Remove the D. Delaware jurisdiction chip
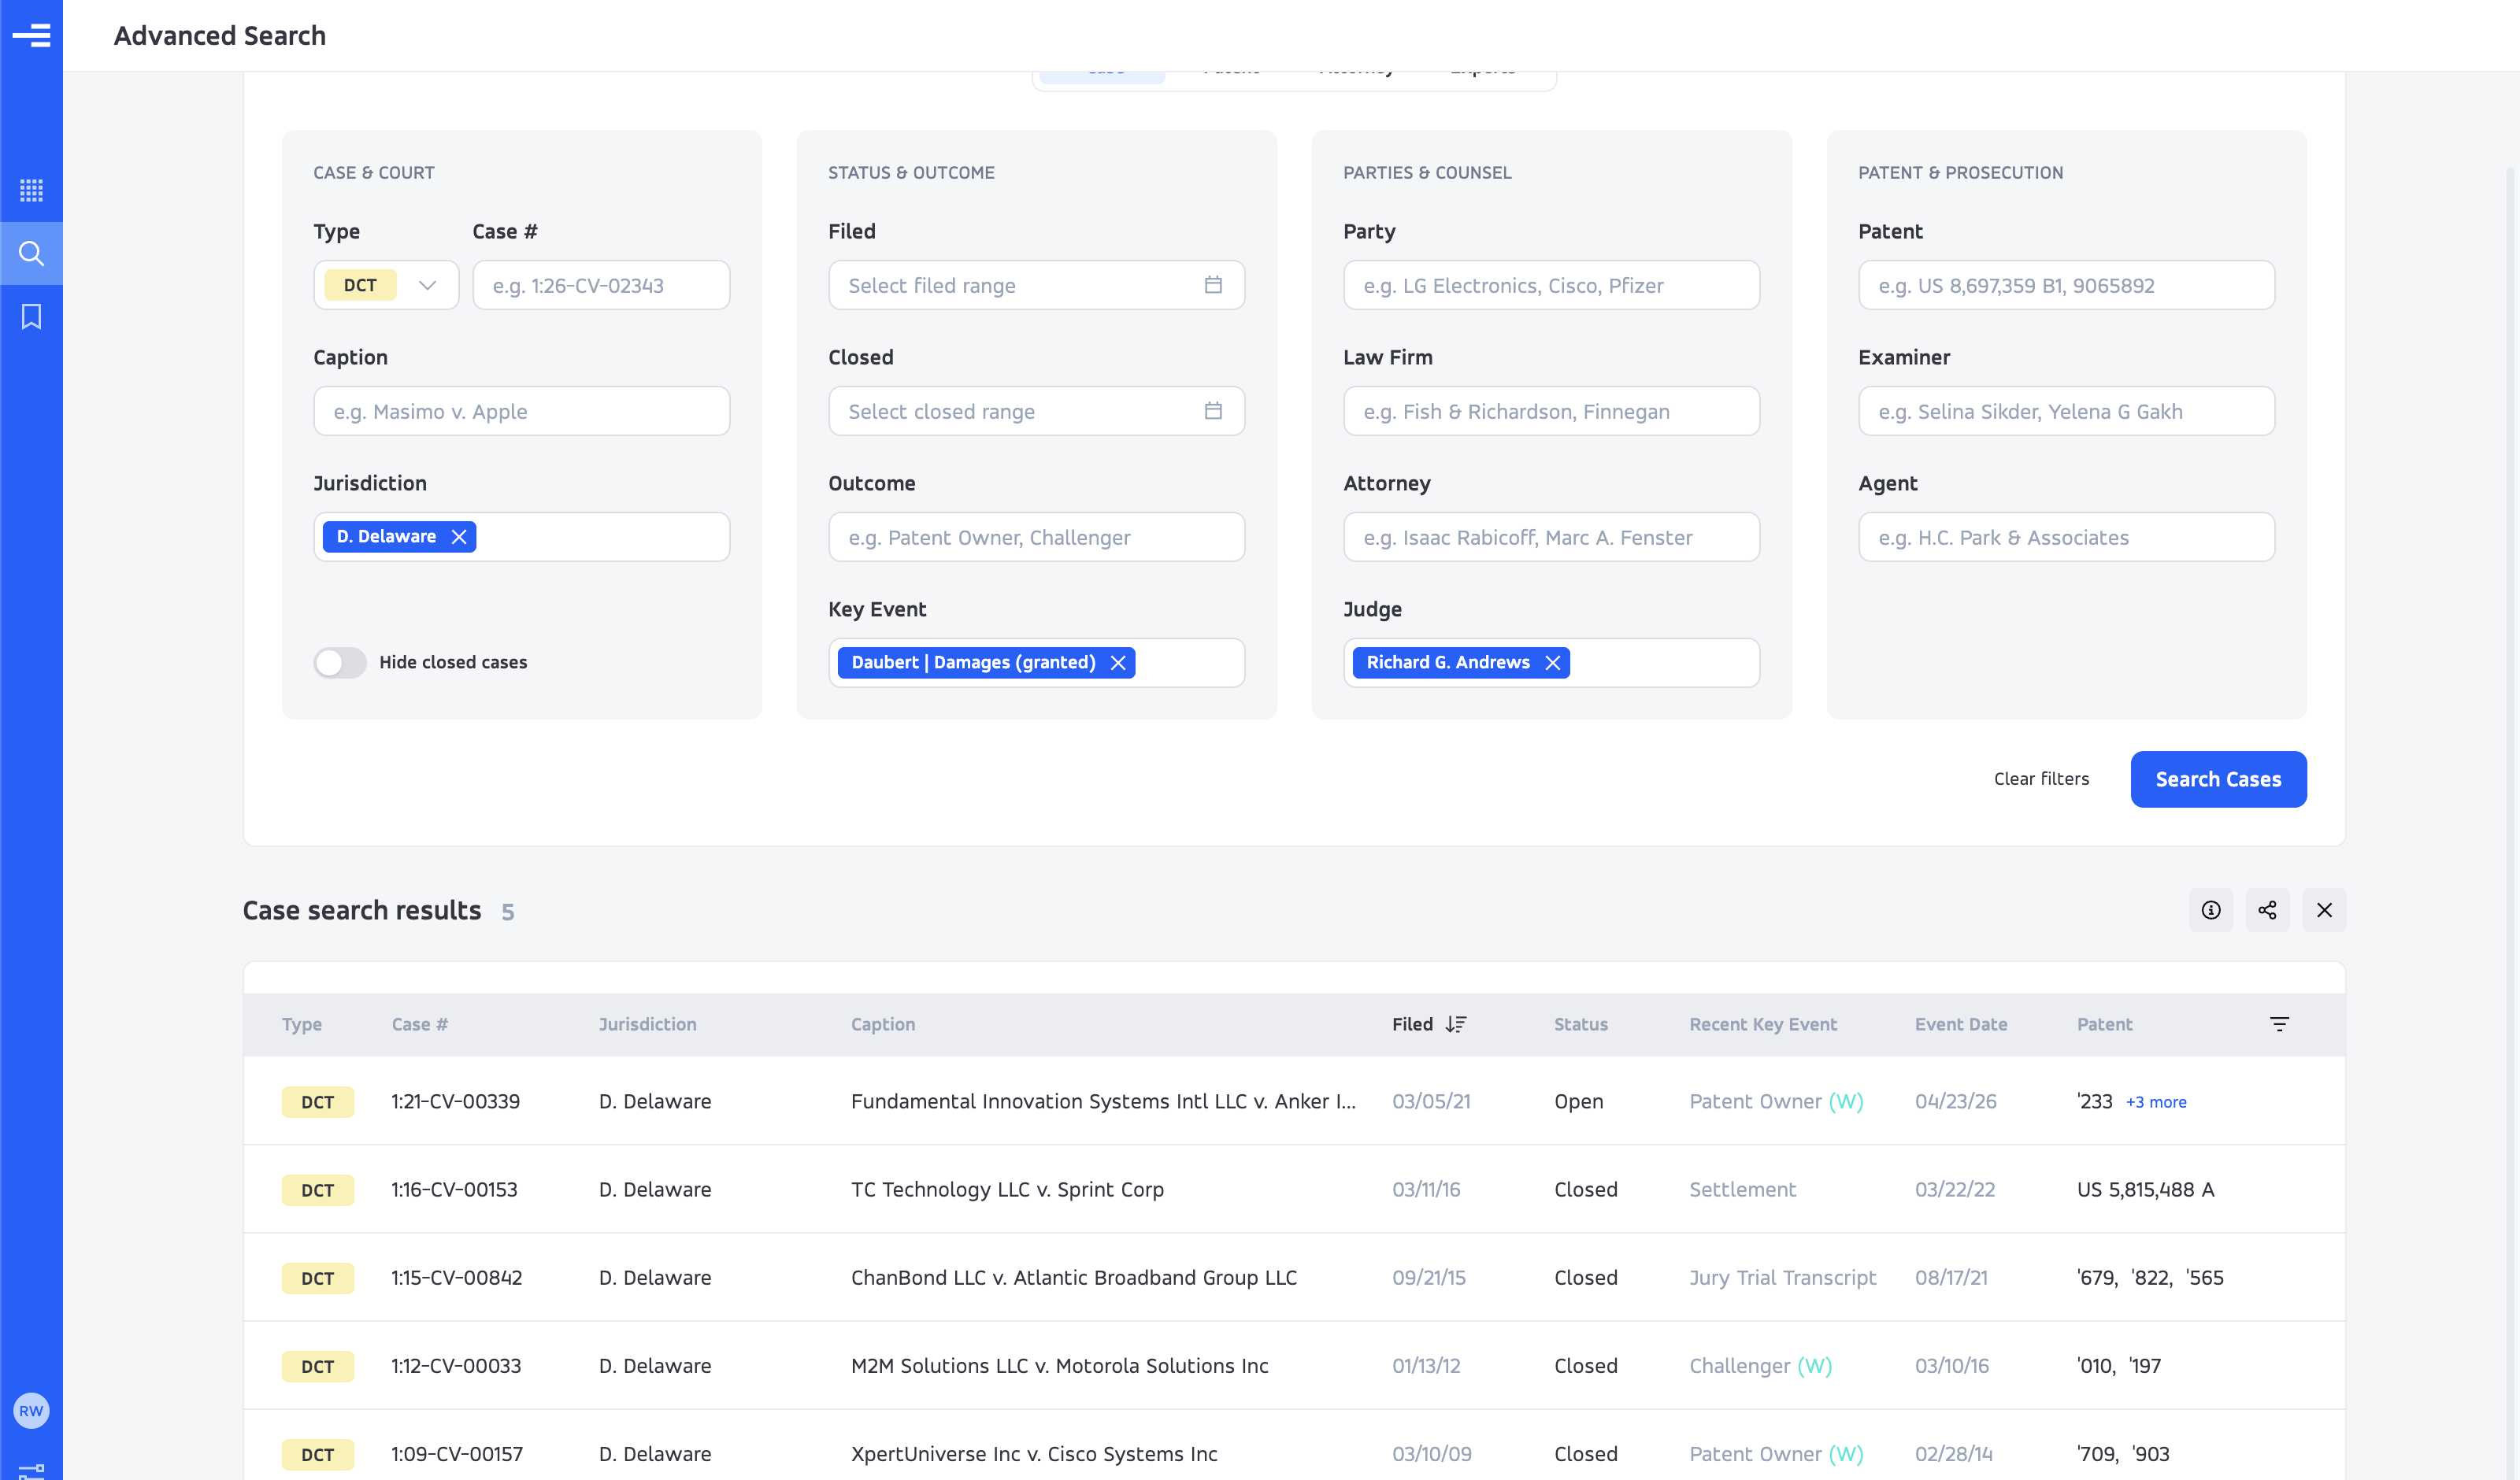2520x1480 pixels. coord(459,537)
